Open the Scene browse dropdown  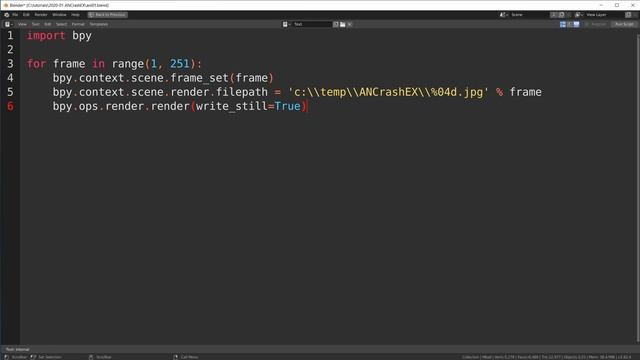tap(504, 15)
